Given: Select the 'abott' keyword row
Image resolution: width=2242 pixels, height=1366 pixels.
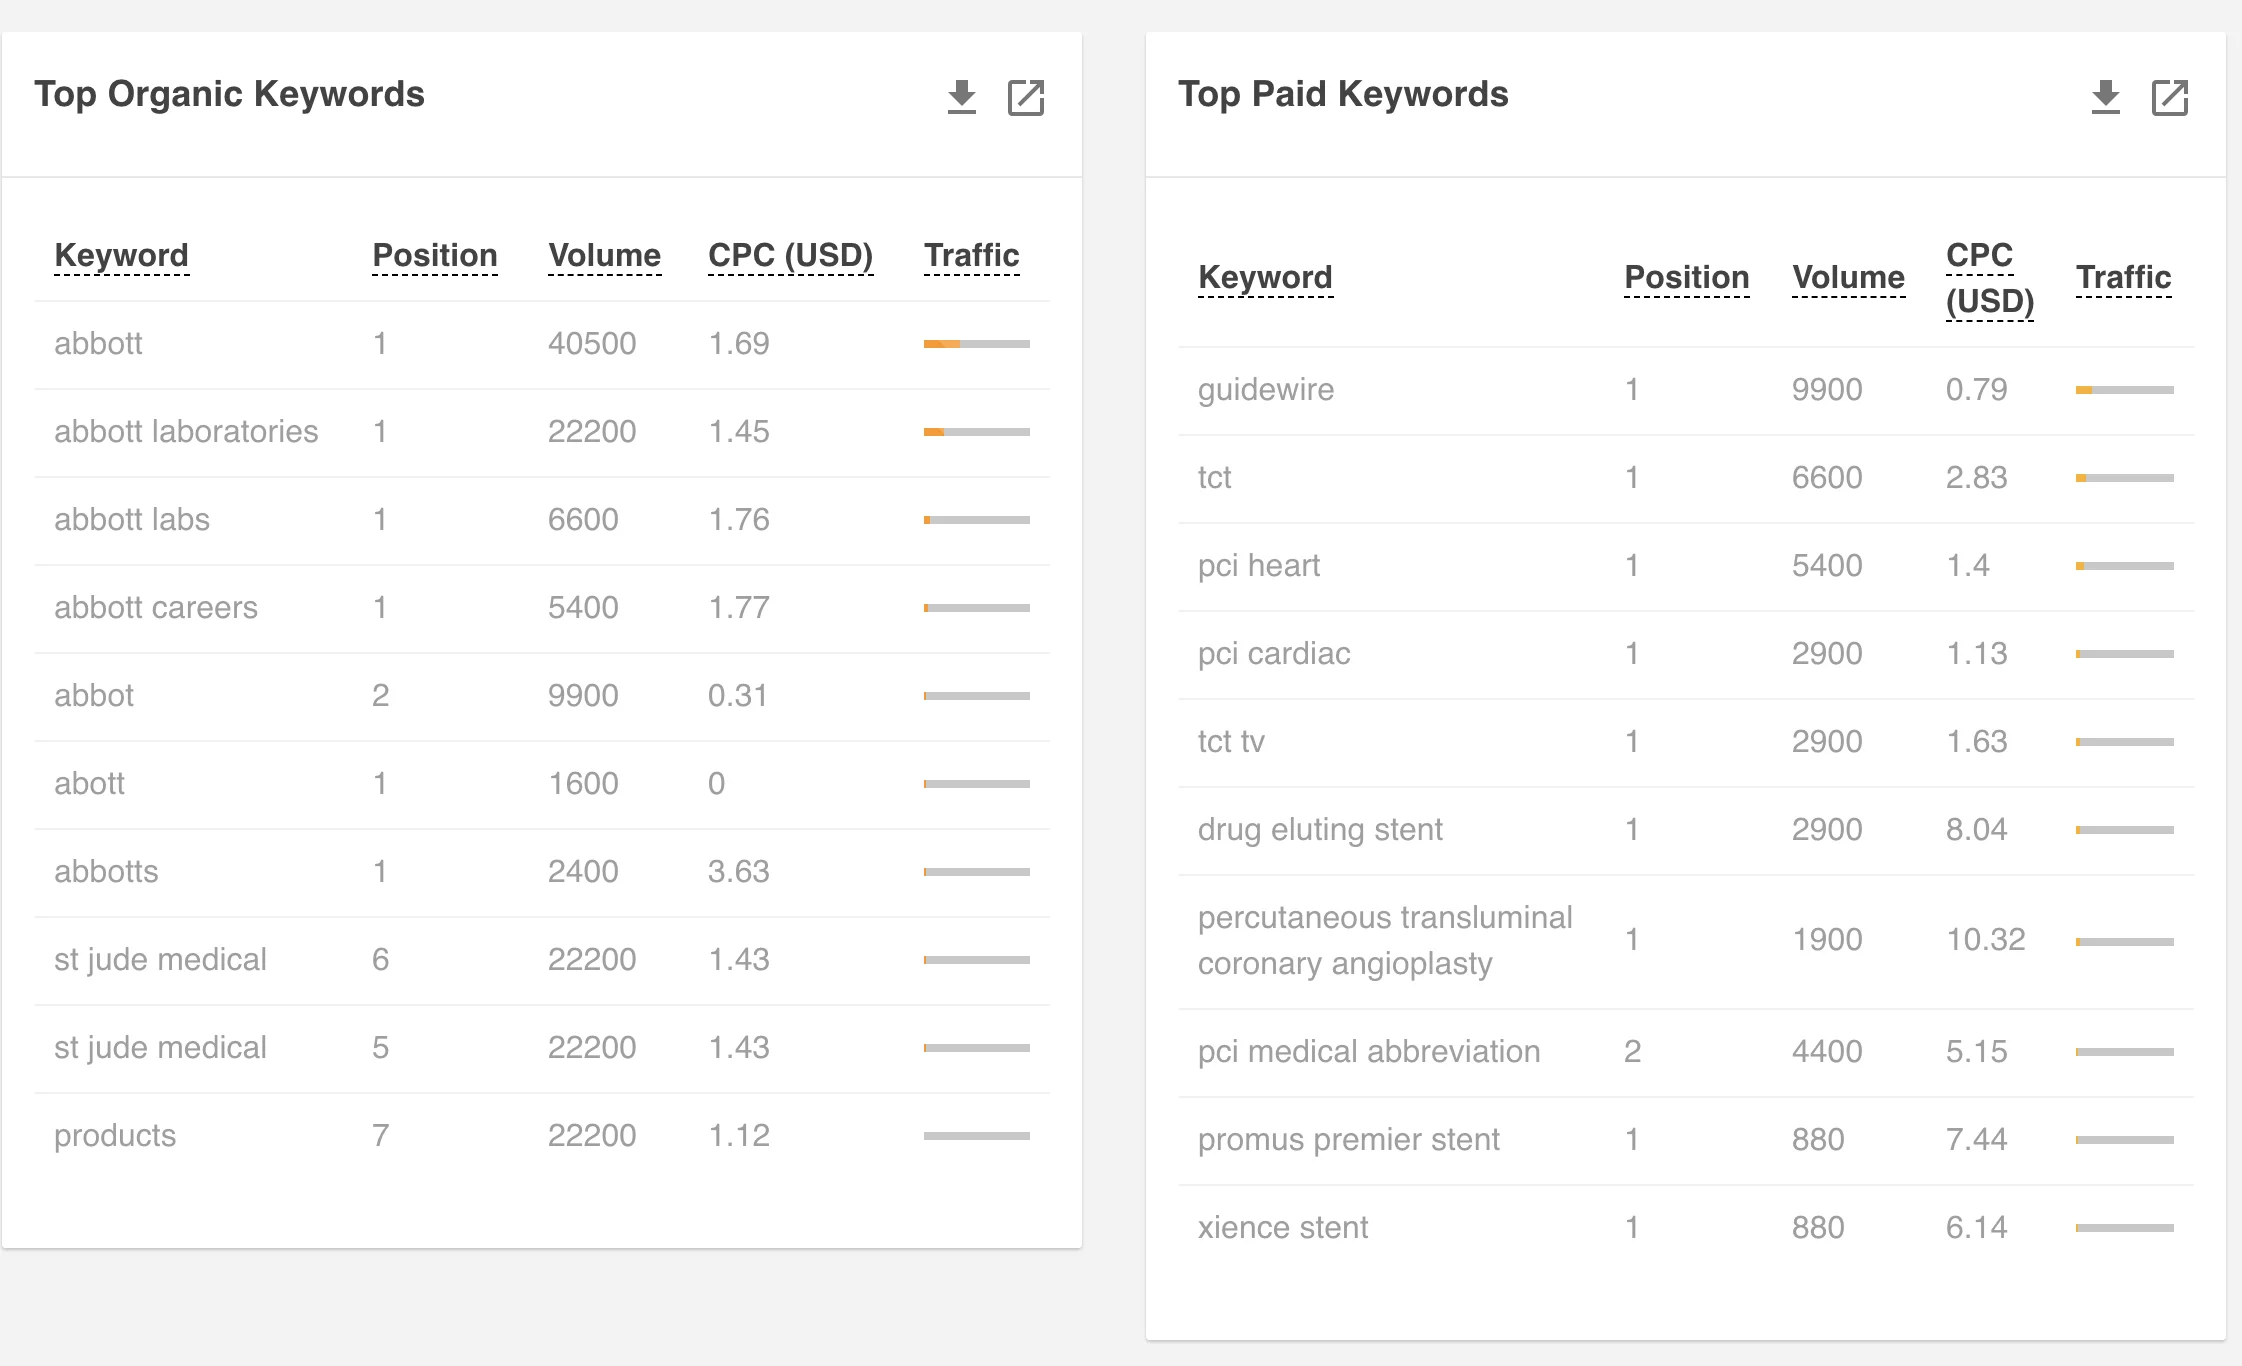Looking at the screenshot, I should [x=542, y=784].
